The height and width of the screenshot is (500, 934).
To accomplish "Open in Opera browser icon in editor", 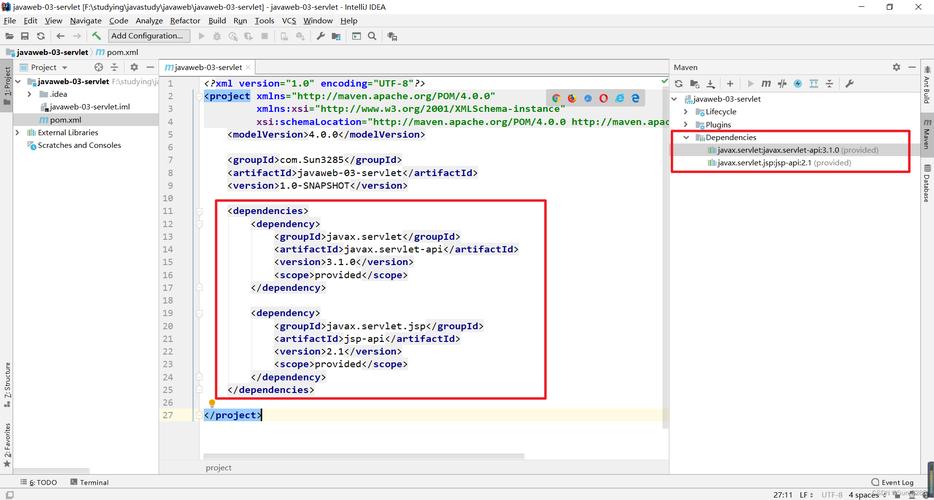I will [x=603, y=98].
